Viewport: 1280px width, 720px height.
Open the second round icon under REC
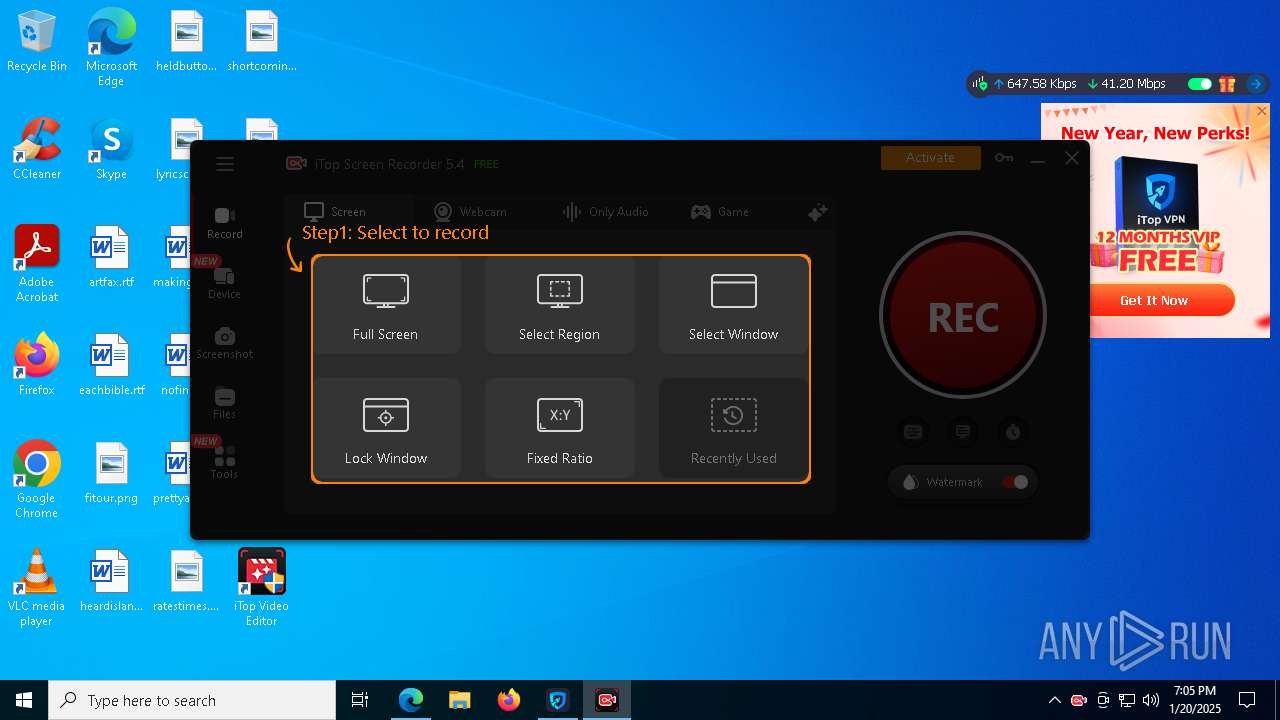point(963,432)
